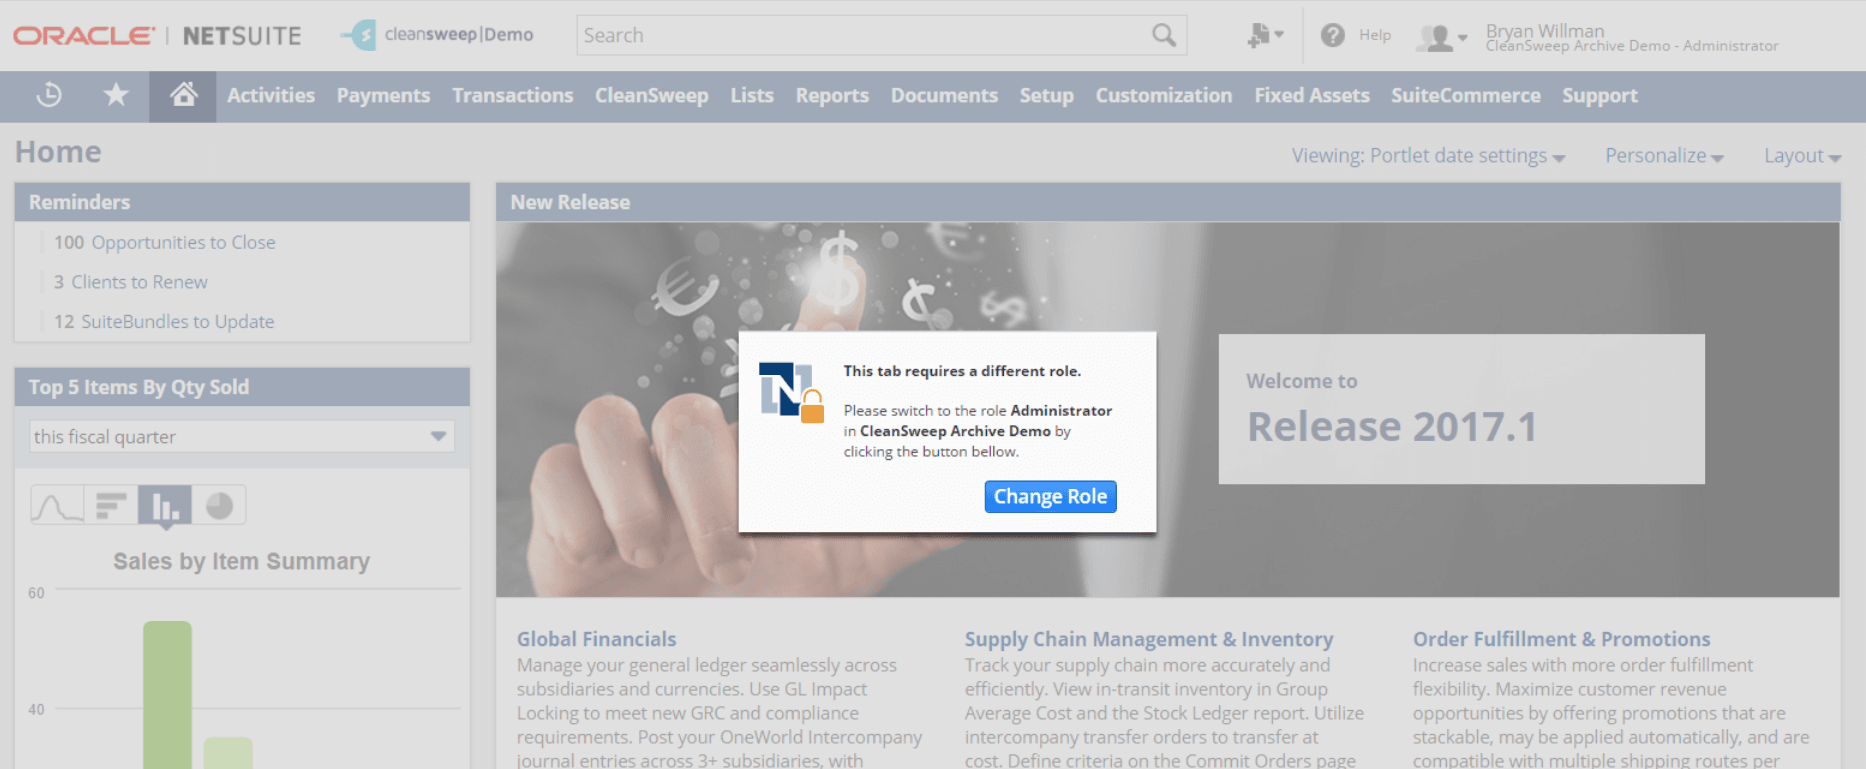Open the 'this fiscal quarter' period dropdown

coord(242,436)
